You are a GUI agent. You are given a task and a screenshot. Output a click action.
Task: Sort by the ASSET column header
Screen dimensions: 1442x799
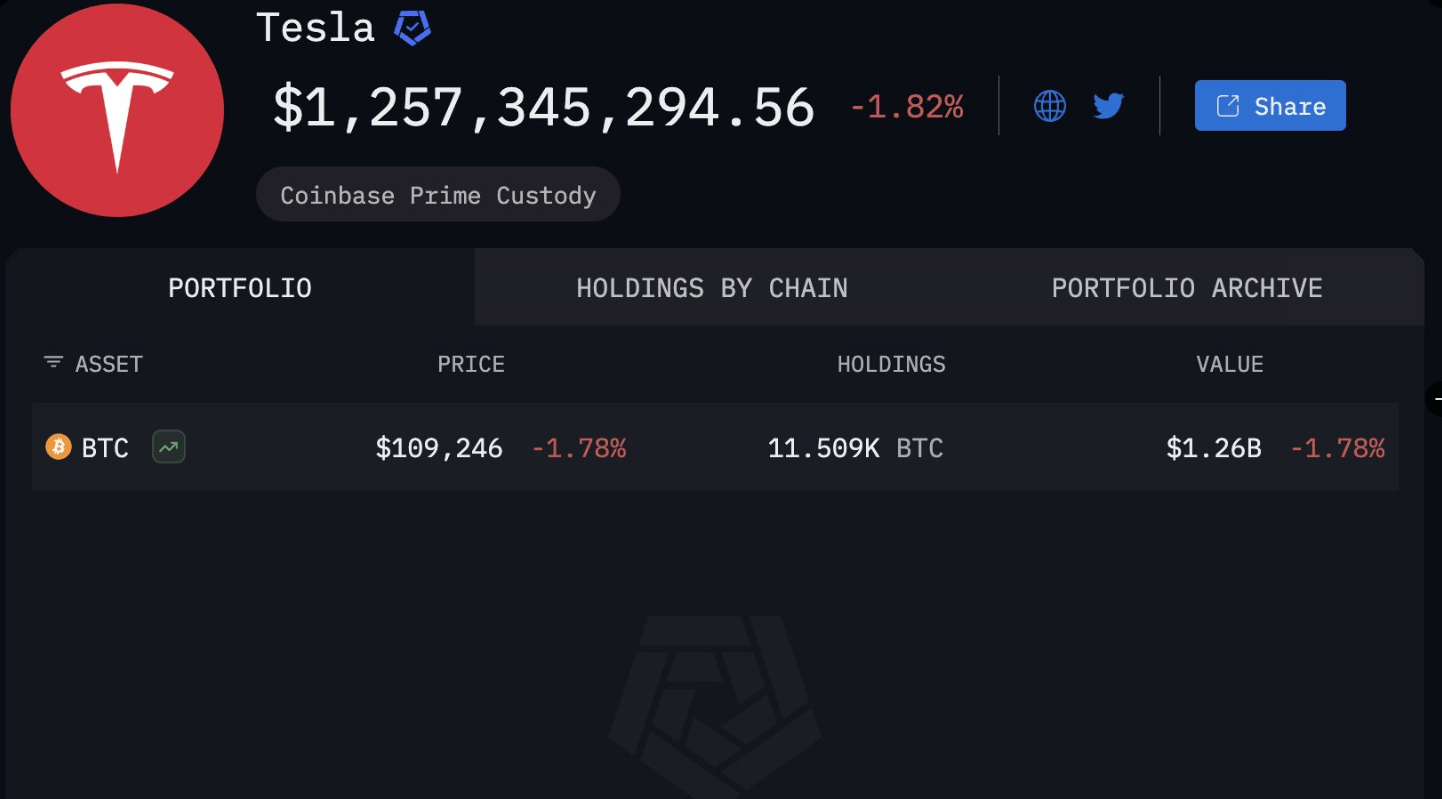(x=109, y=364)
